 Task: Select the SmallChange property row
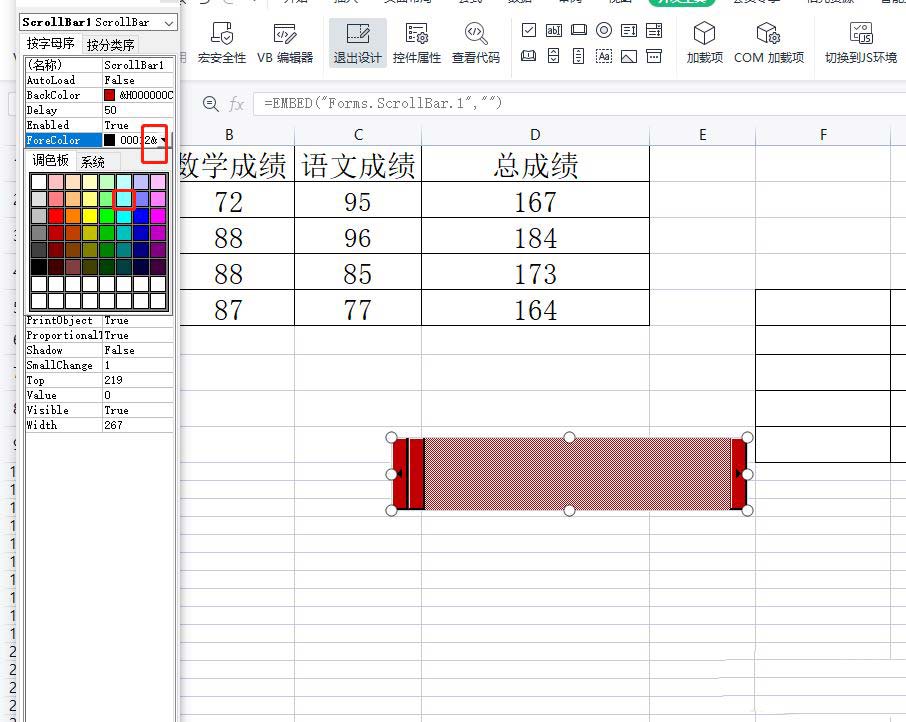99,365
